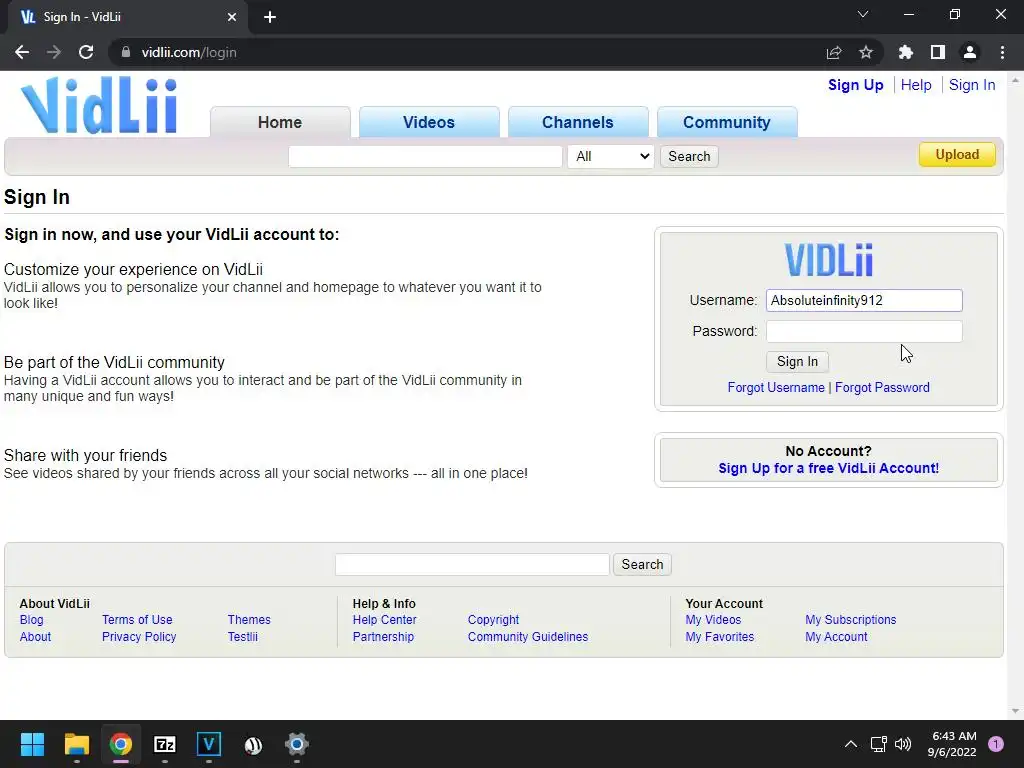Open the share this page icon
Screen dimensions: 1024x768
coord(834,52)
